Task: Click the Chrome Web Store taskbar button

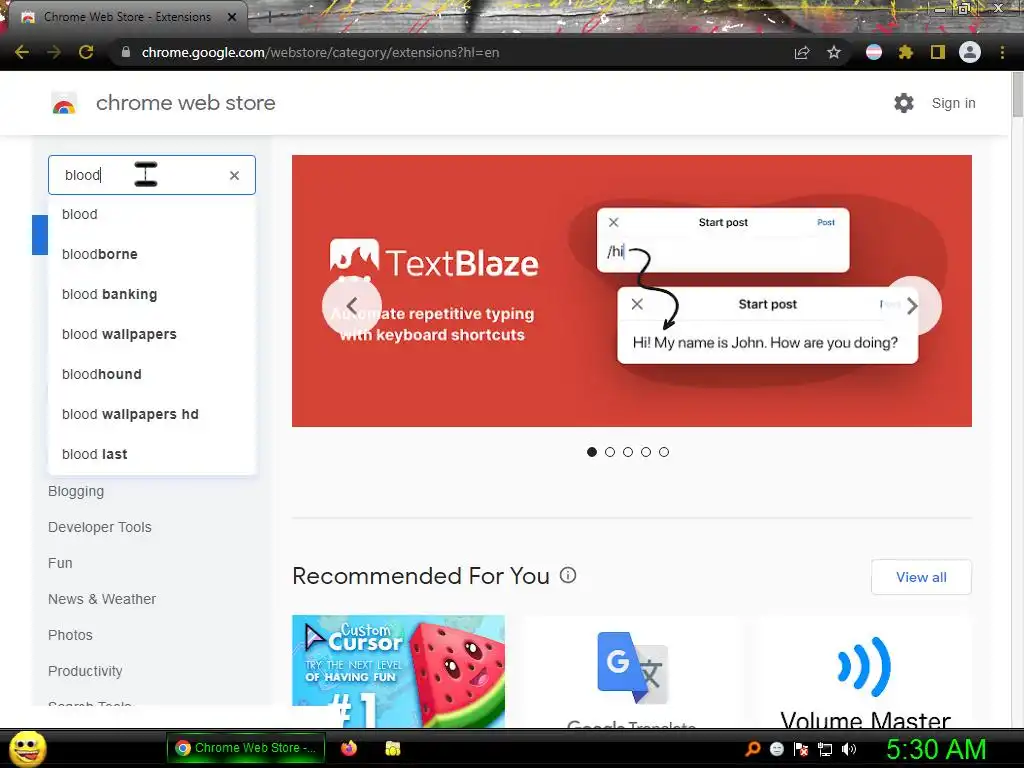Action: (x=246, y=748)
